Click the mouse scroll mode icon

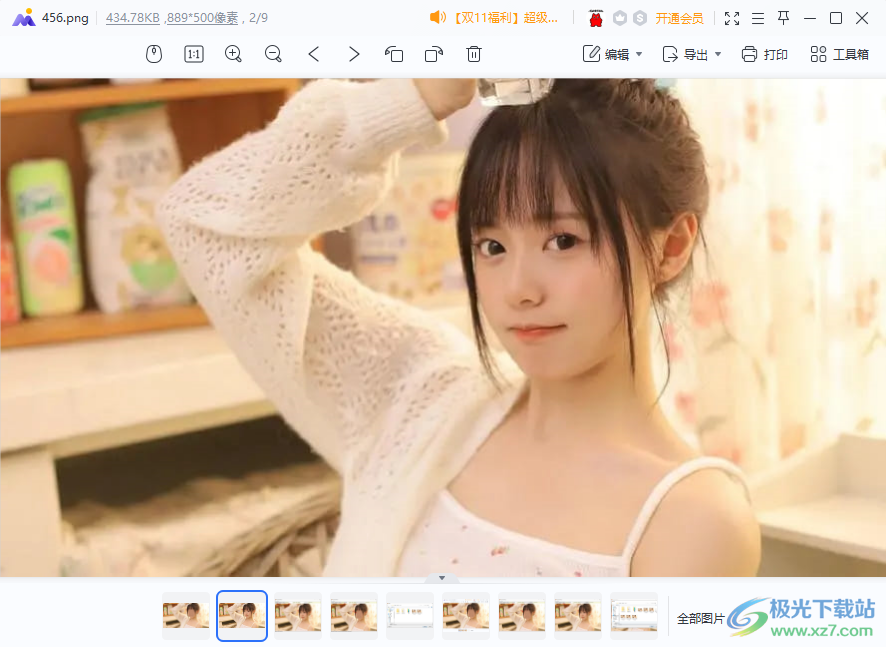click(154, 54)
